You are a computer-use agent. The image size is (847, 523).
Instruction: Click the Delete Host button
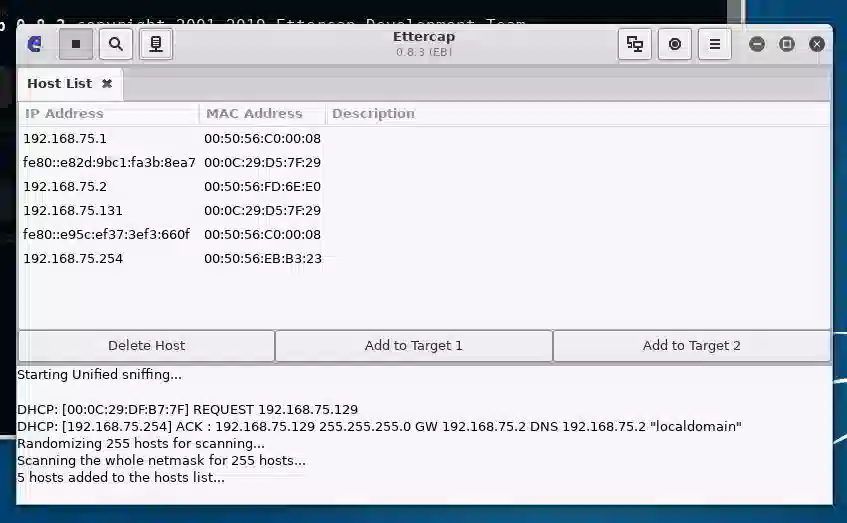pos(146,346)
